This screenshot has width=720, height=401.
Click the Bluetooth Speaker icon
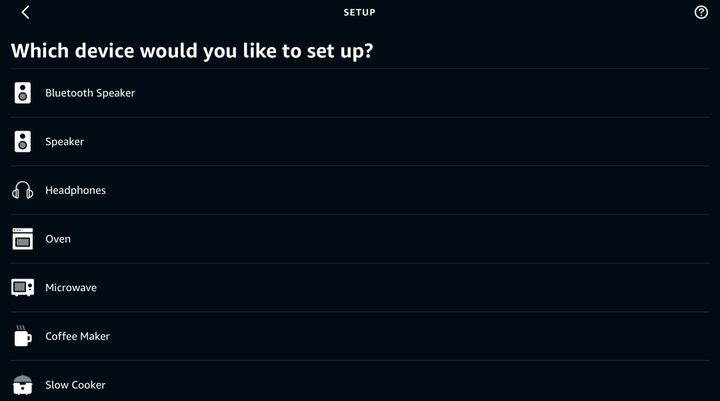click(22, 93)
